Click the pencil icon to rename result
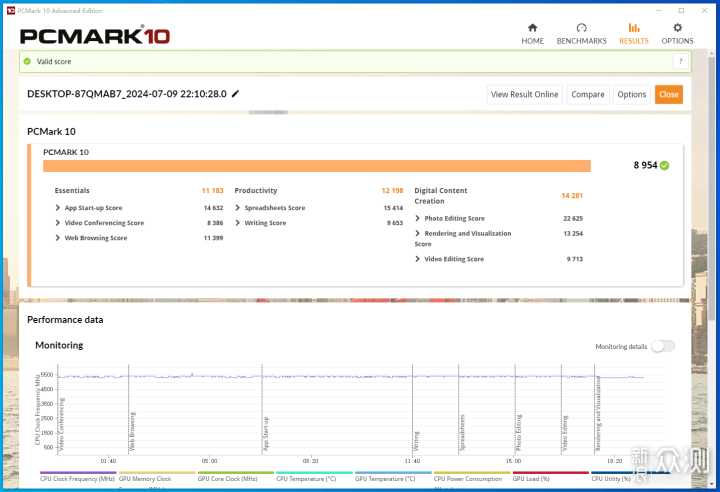 tap(236, 94)
